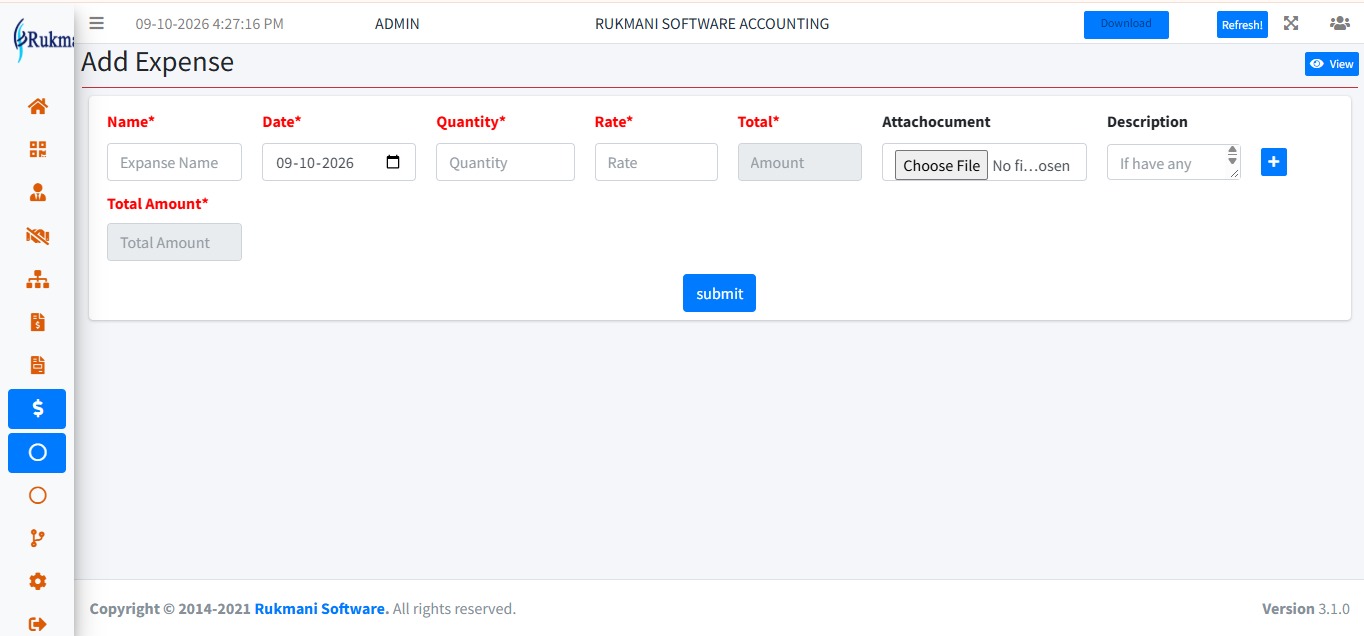
Task: Open the document lines file sidebar icon
Action: click(37, 365)
